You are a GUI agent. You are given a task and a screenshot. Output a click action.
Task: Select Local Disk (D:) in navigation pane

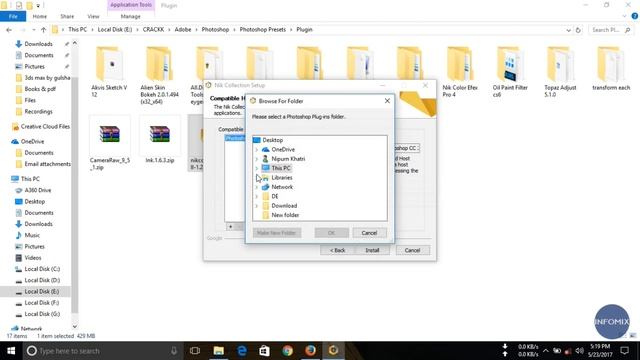pyautogui.click(x=42, y=280)
